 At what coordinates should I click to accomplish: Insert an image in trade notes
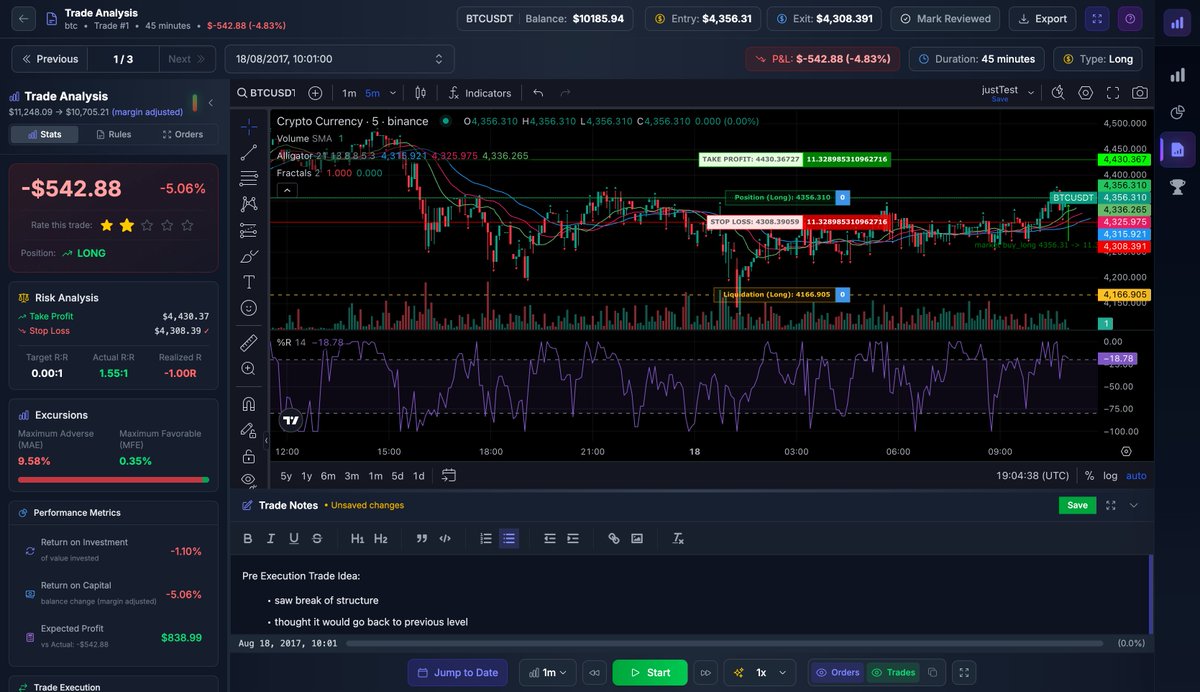tap(637, 538)
